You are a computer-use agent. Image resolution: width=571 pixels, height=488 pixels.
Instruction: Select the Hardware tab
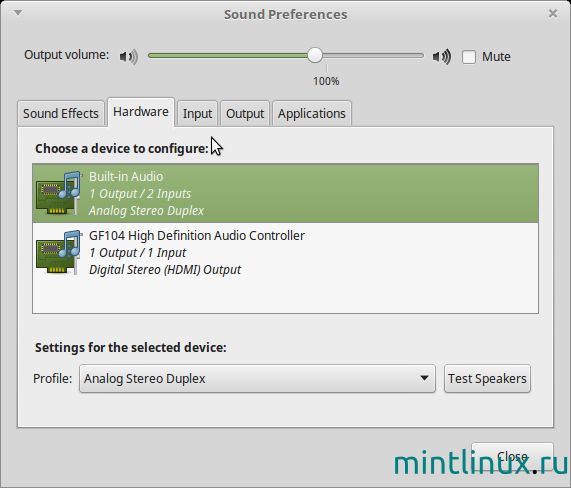click(x=141, y=112)
